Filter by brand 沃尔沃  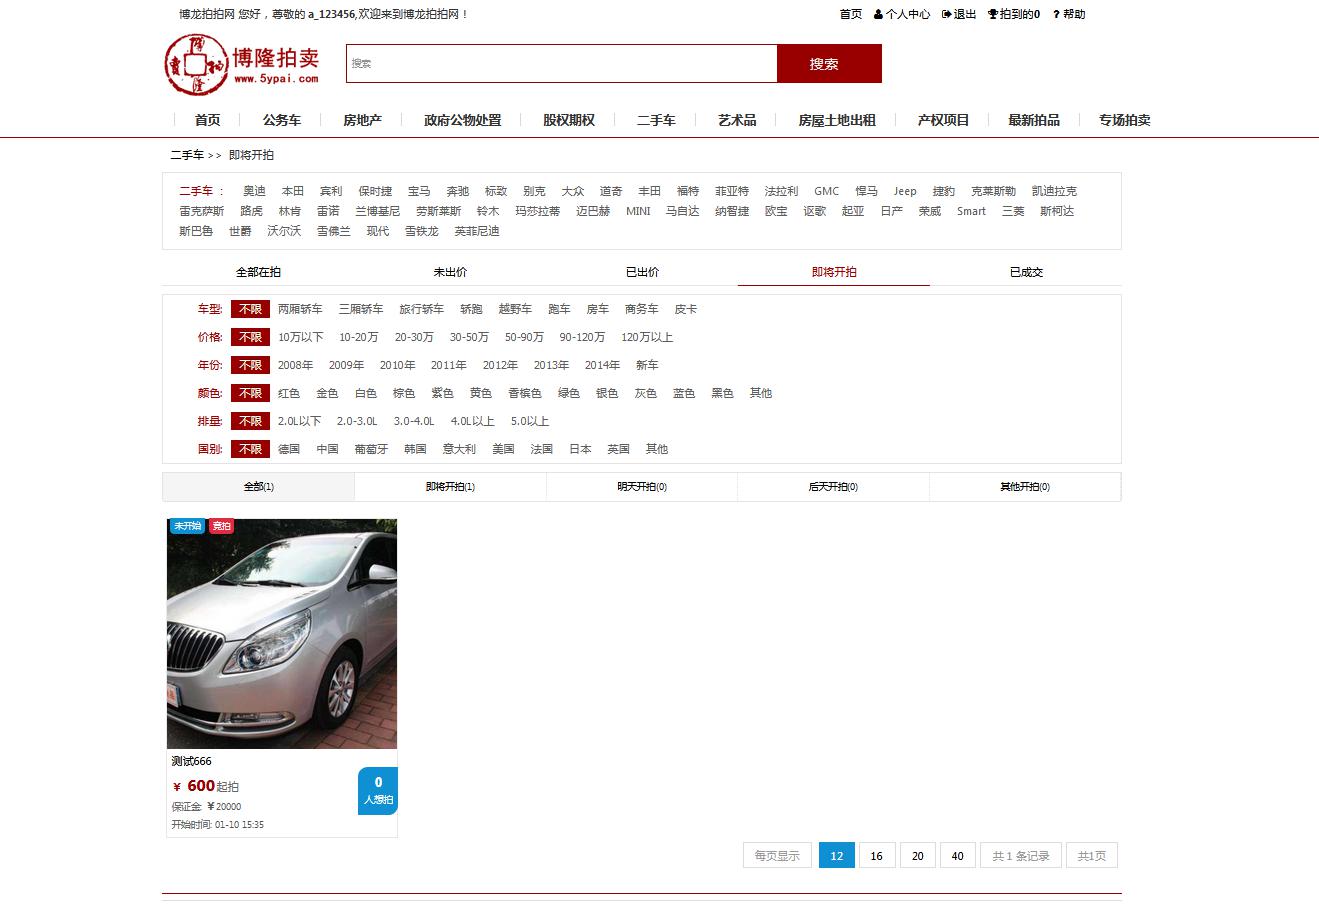[x=284, y=231]
